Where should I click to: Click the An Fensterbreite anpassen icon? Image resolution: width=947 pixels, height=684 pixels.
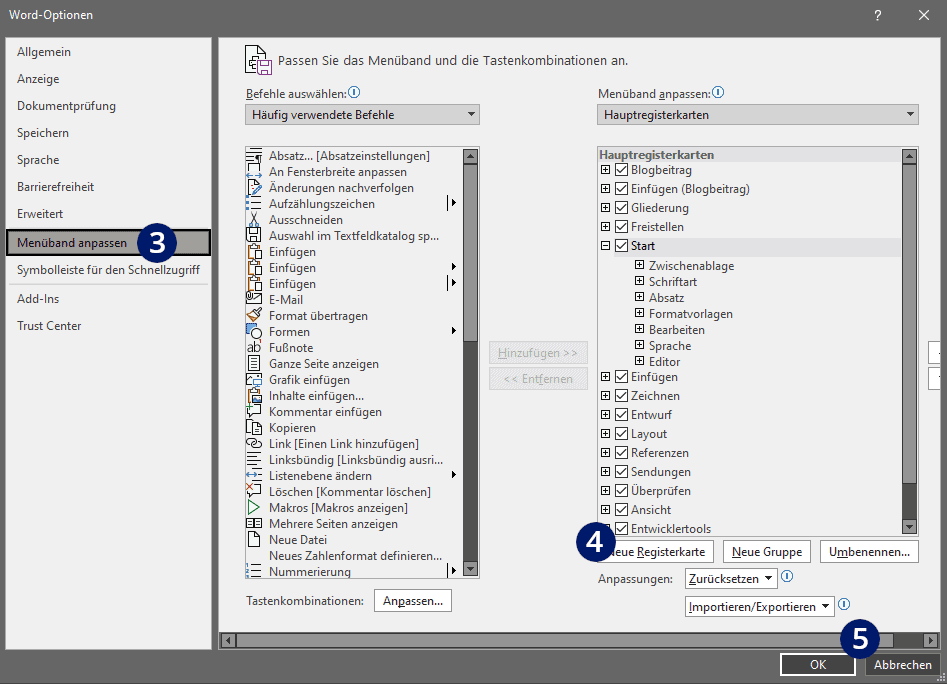pyautogui.click(x=254, y=172)
